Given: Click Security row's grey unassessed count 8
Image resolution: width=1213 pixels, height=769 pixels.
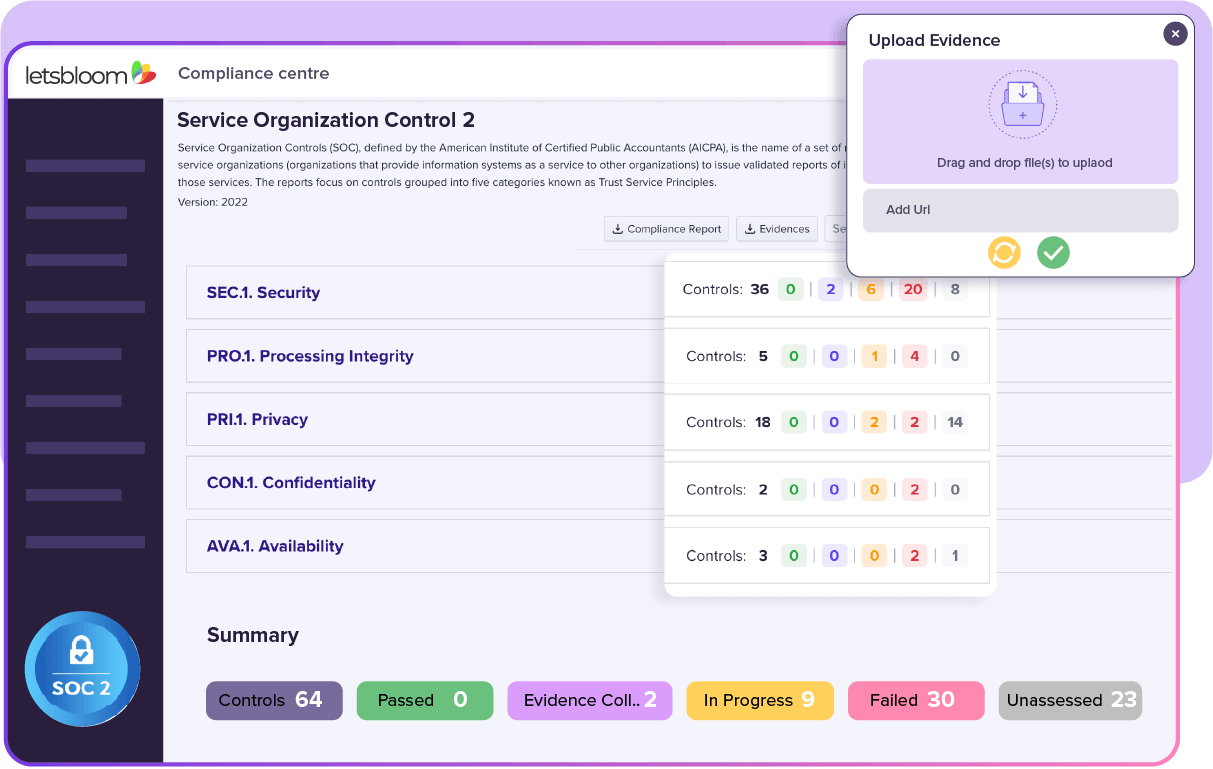Looking at the screenshot, I should (955, 289).
